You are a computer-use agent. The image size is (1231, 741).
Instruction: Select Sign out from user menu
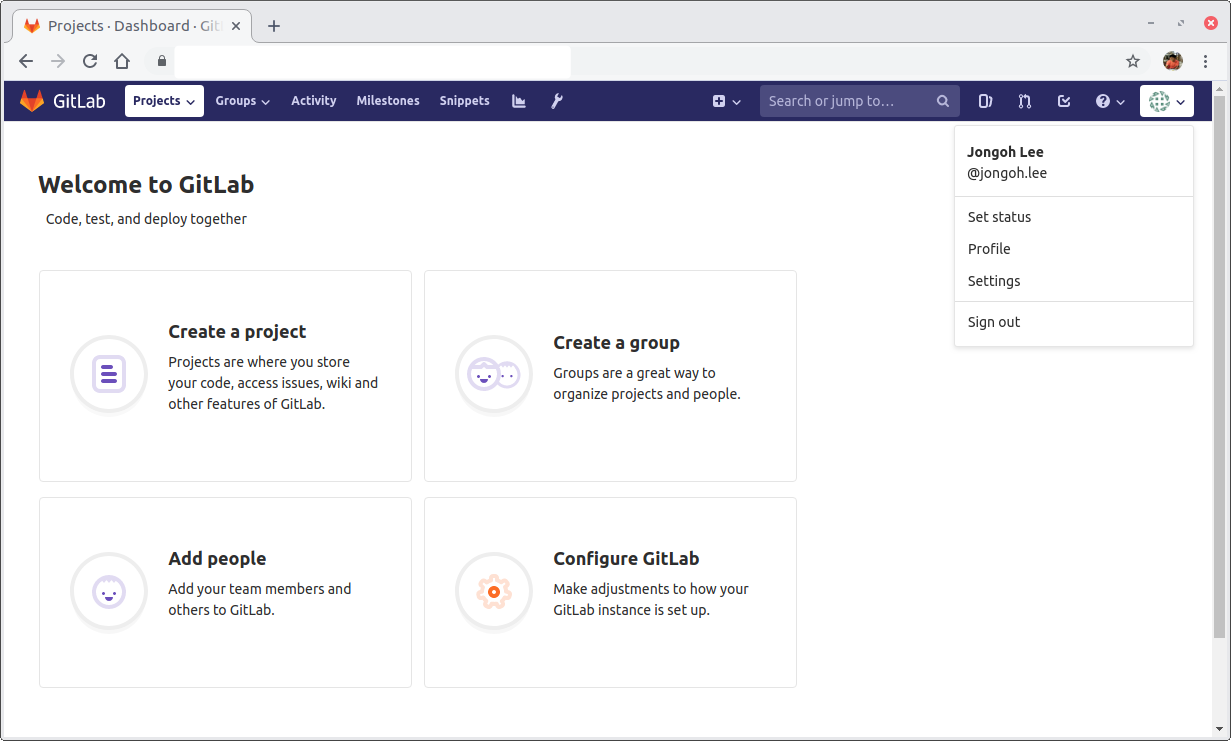[1074, 322]
